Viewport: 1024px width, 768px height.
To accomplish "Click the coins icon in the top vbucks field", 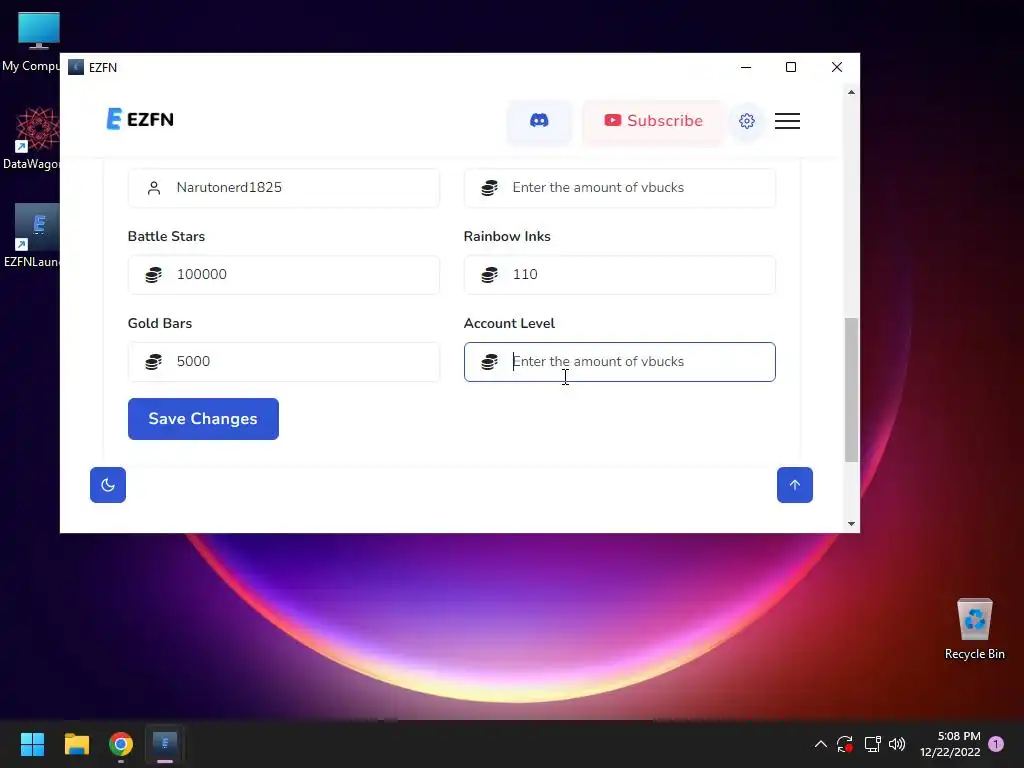I will tap(489, 188).
